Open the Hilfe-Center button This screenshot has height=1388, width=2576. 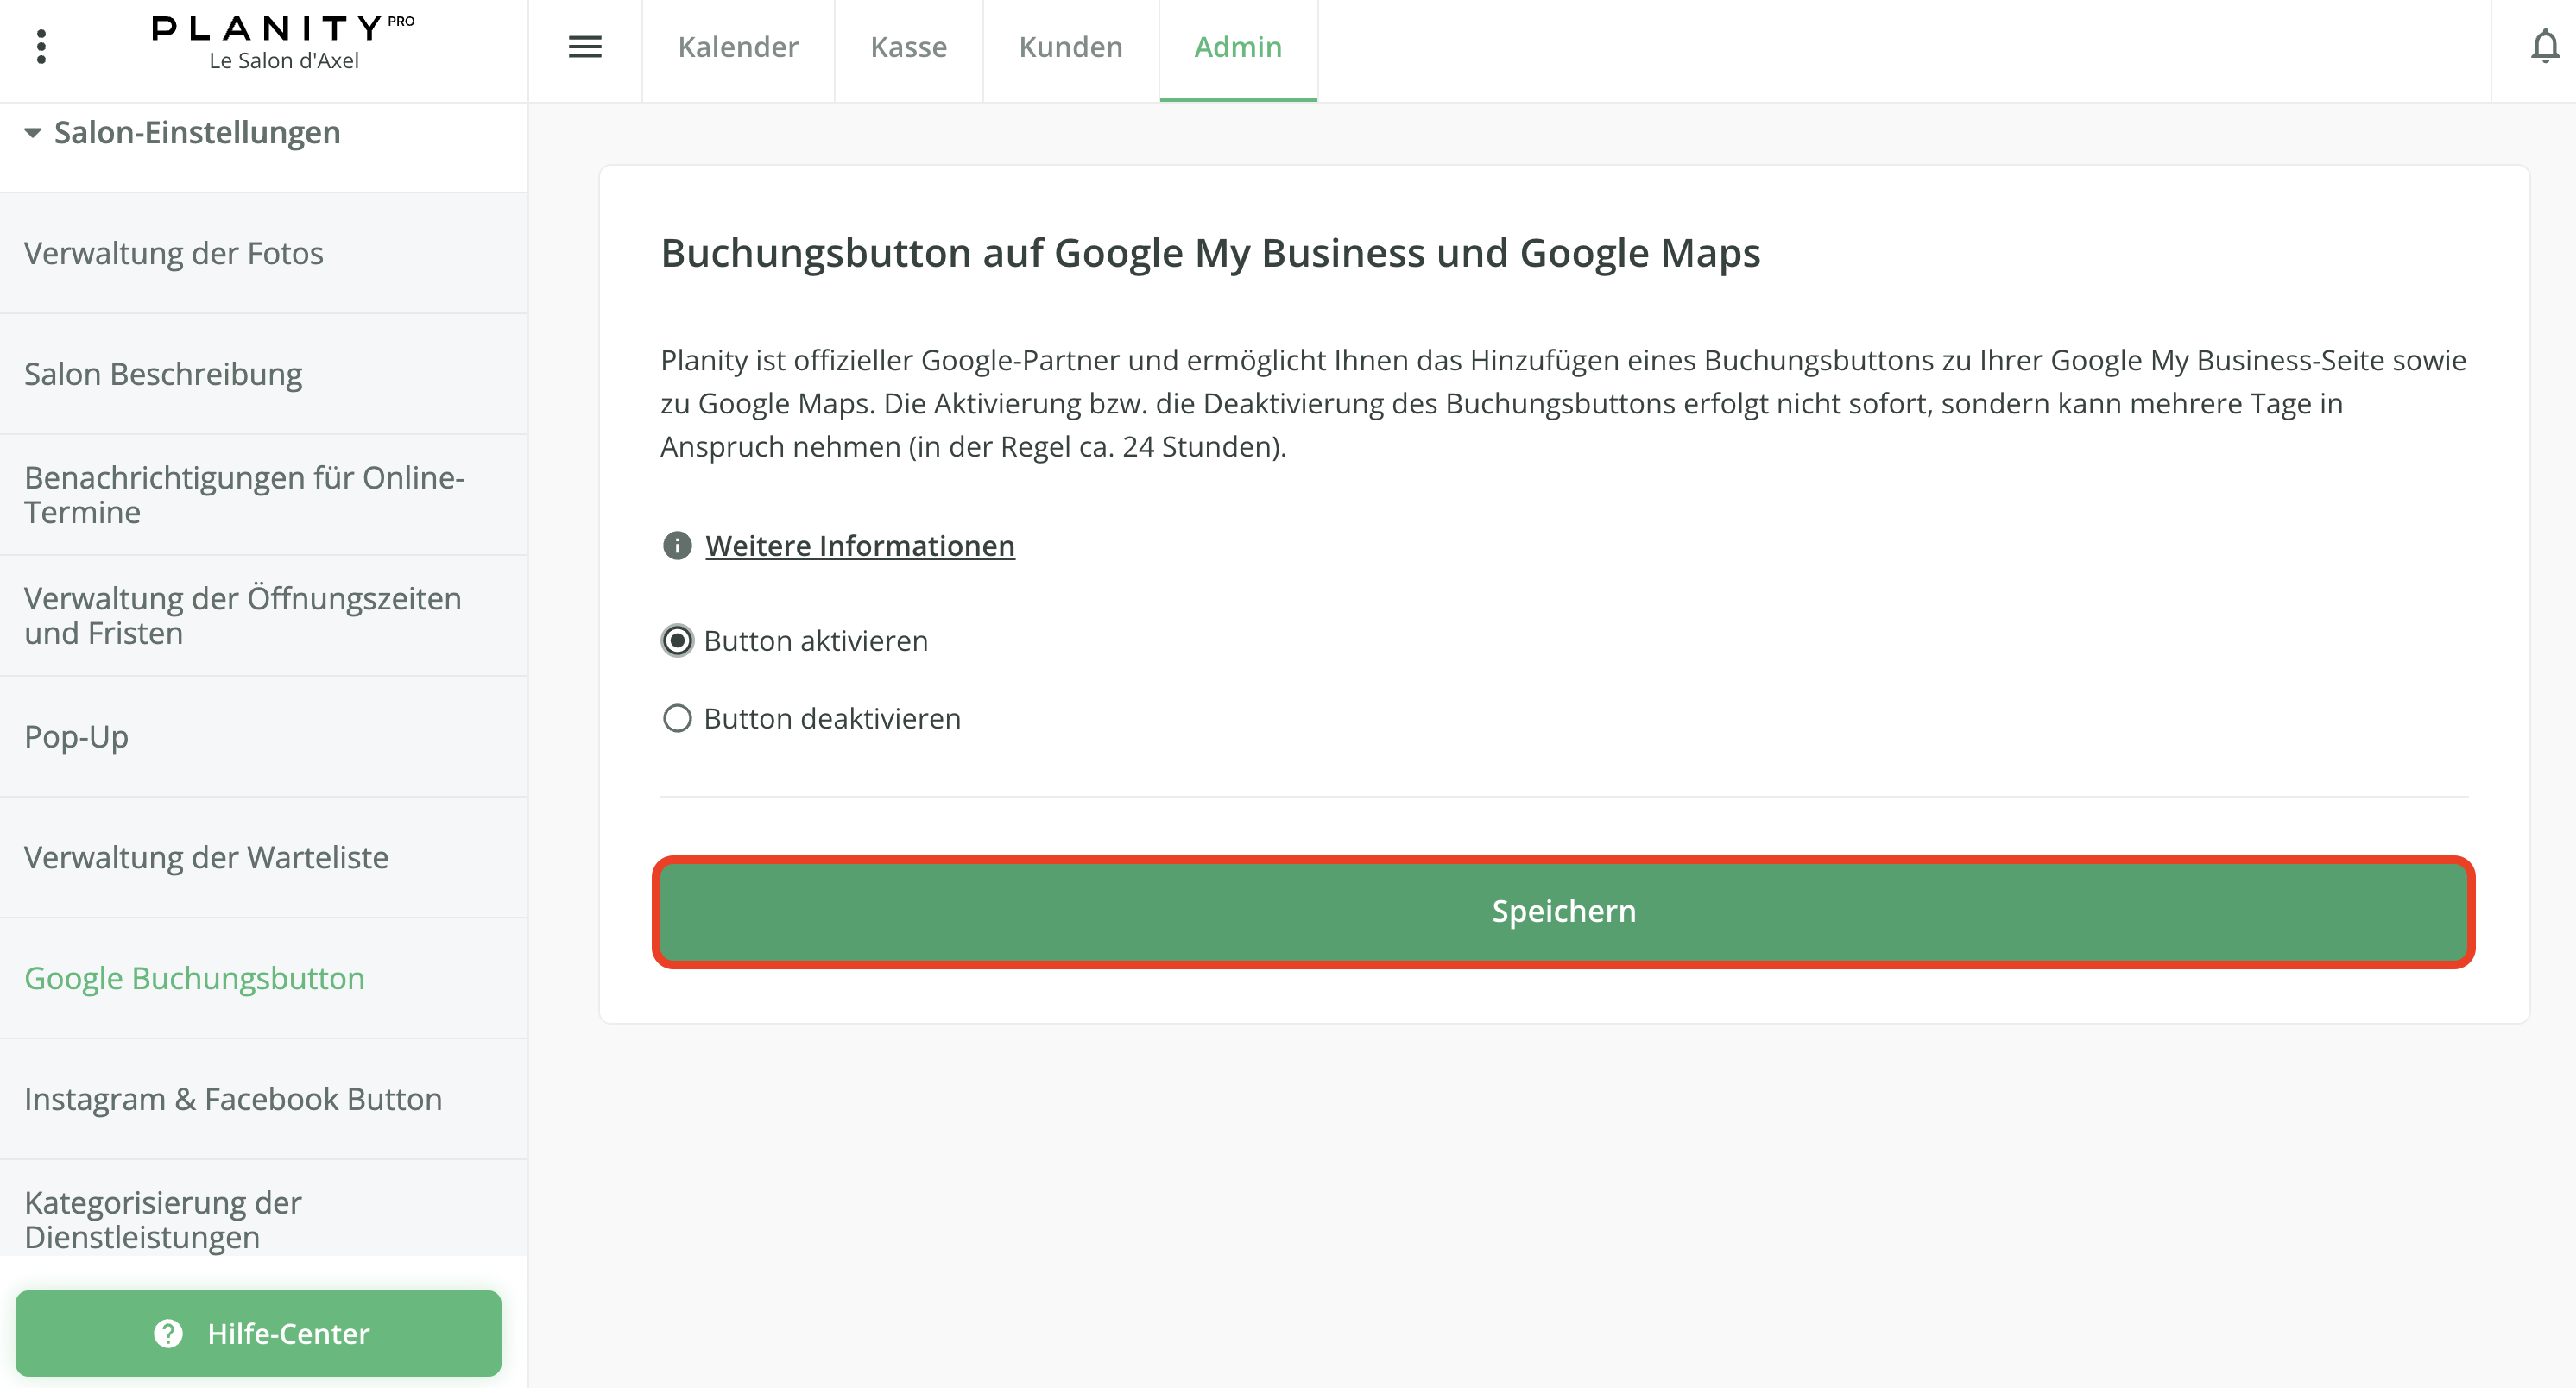click(x=258, y=1333)
